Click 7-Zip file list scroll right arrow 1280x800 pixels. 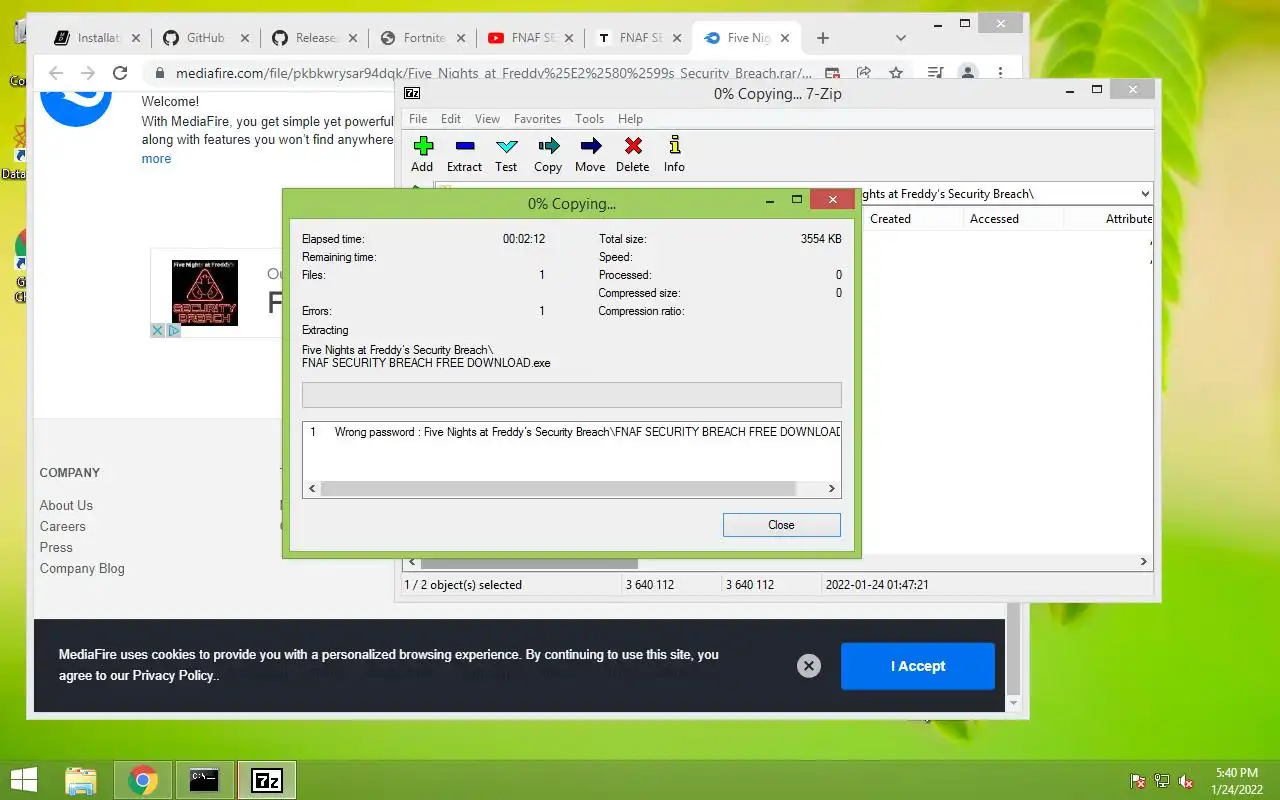[1144, 562]
